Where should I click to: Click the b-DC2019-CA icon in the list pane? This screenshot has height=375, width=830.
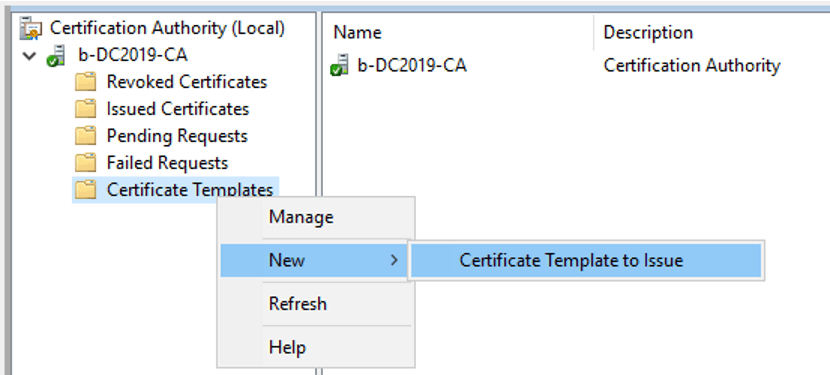pos(339,65)
